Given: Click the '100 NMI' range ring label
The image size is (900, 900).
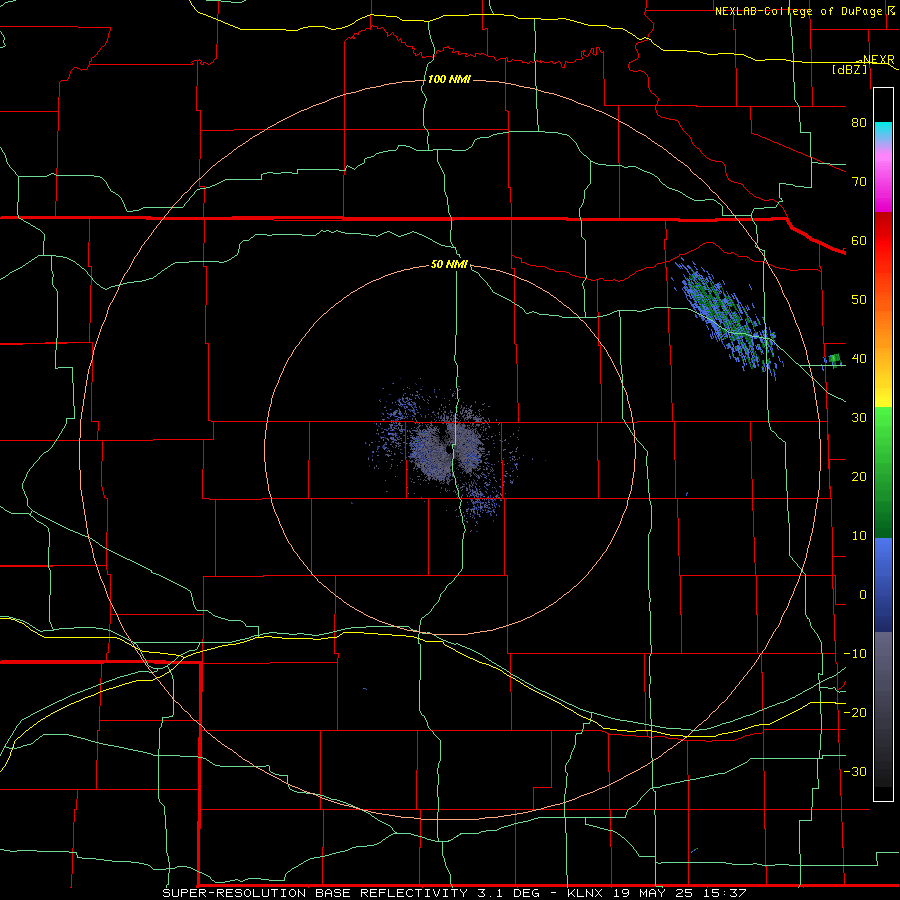Looking at the screenshot, I should pos(449,79).
